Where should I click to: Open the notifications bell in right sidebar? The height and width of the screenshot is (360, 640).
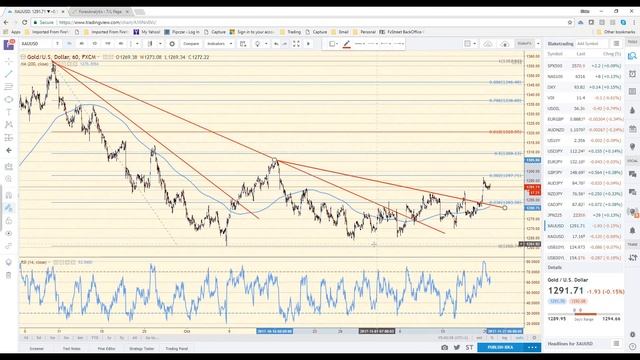coord(632,231)
